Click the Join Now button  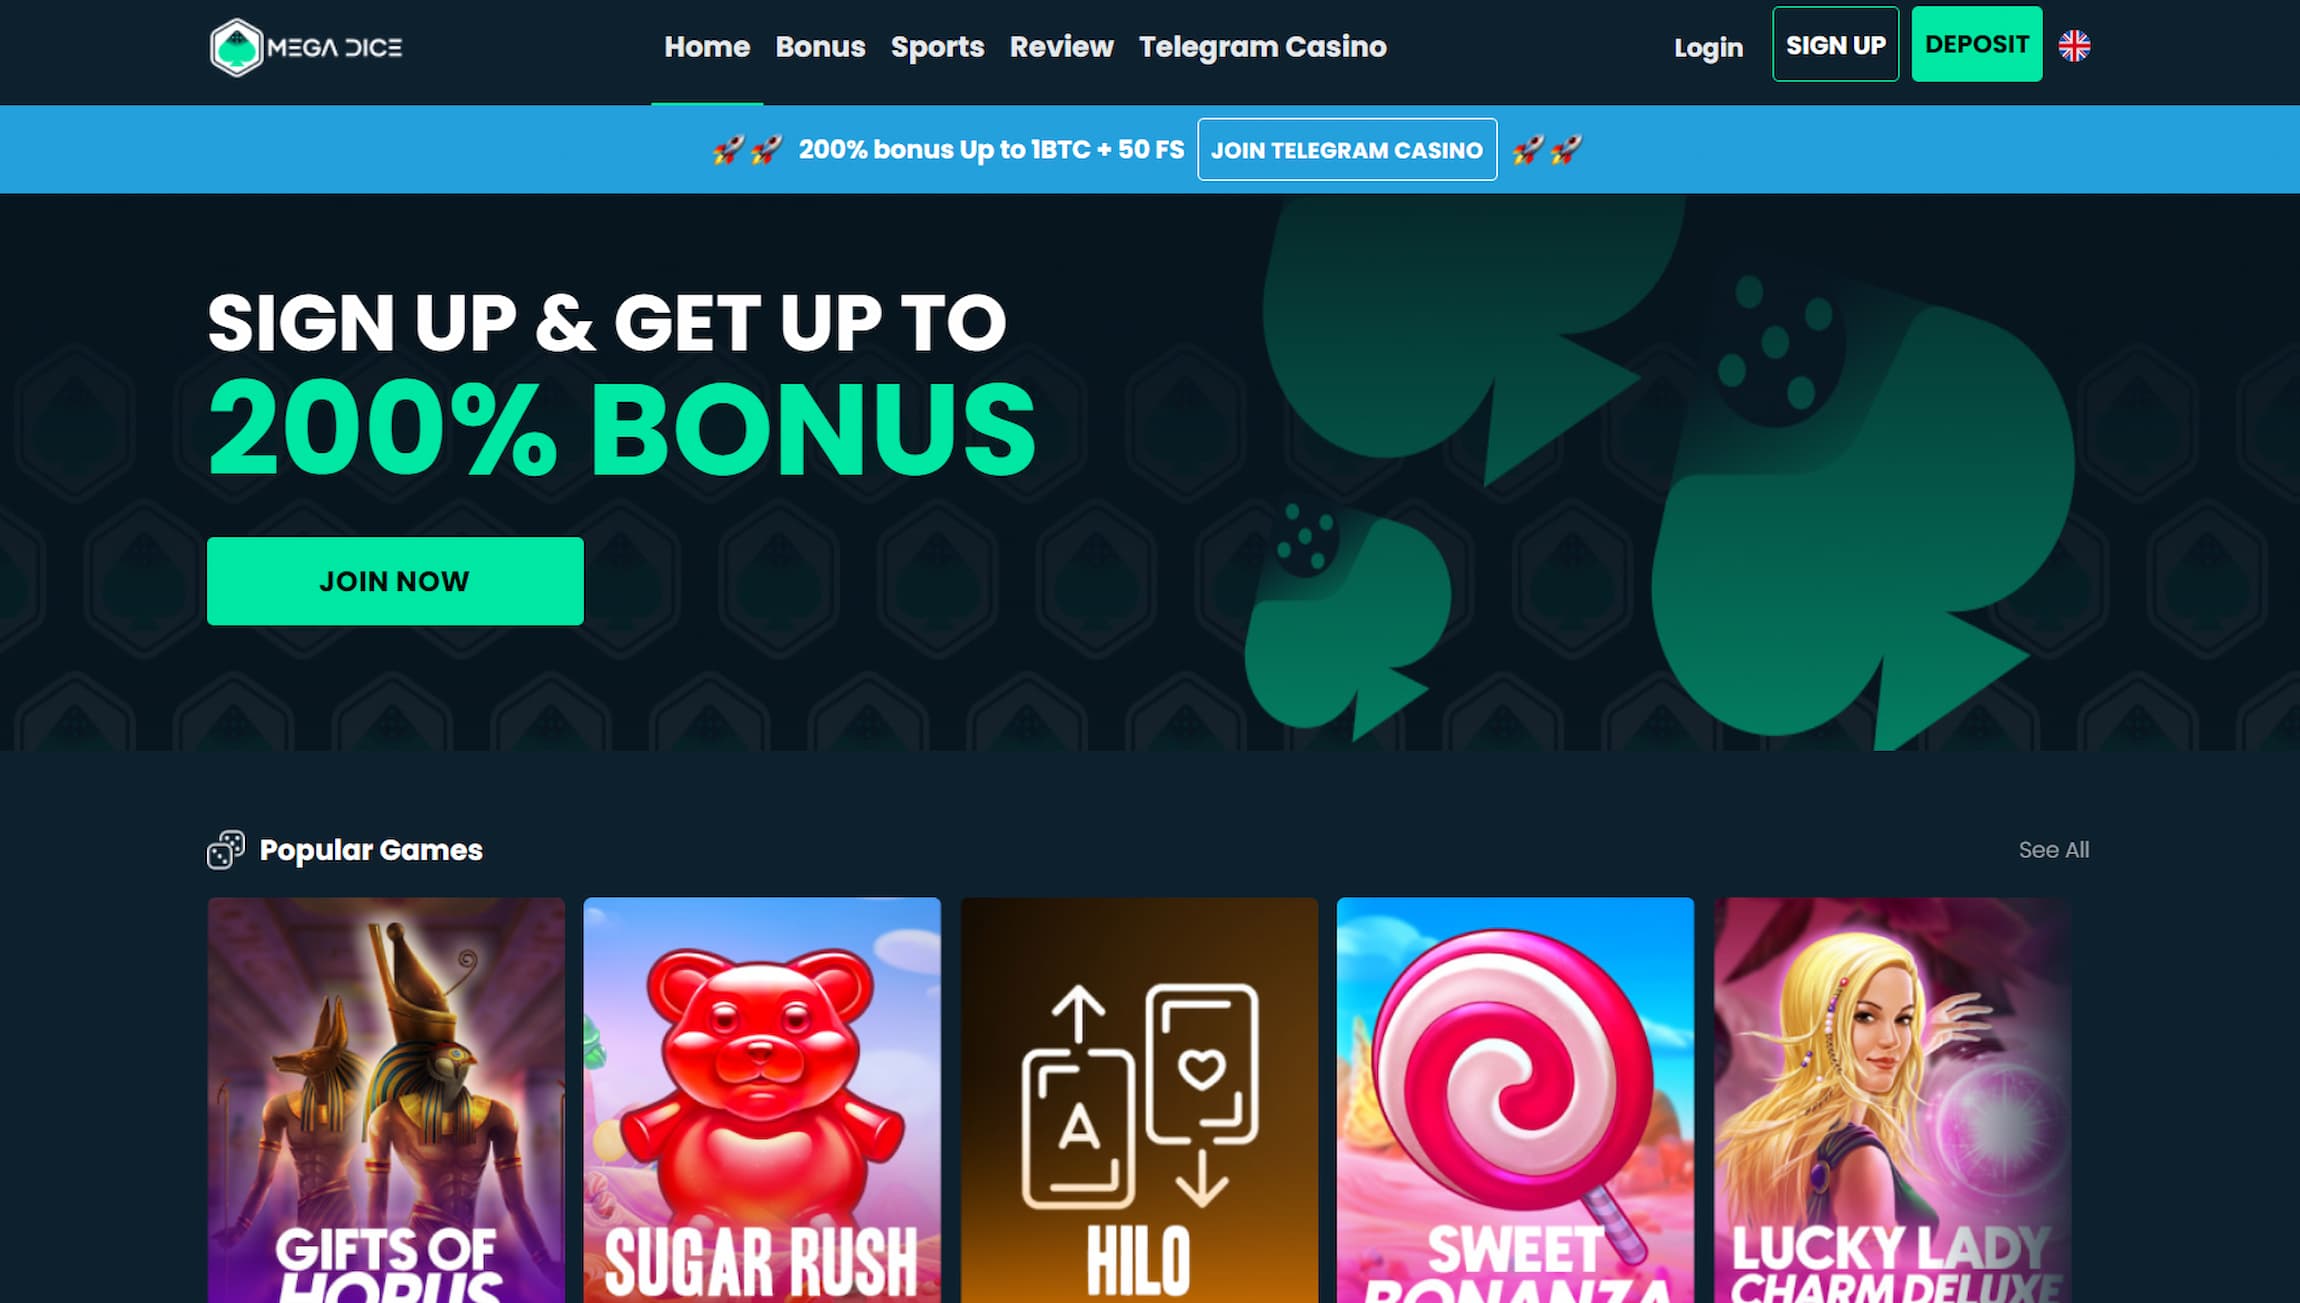tap(395, 581)
